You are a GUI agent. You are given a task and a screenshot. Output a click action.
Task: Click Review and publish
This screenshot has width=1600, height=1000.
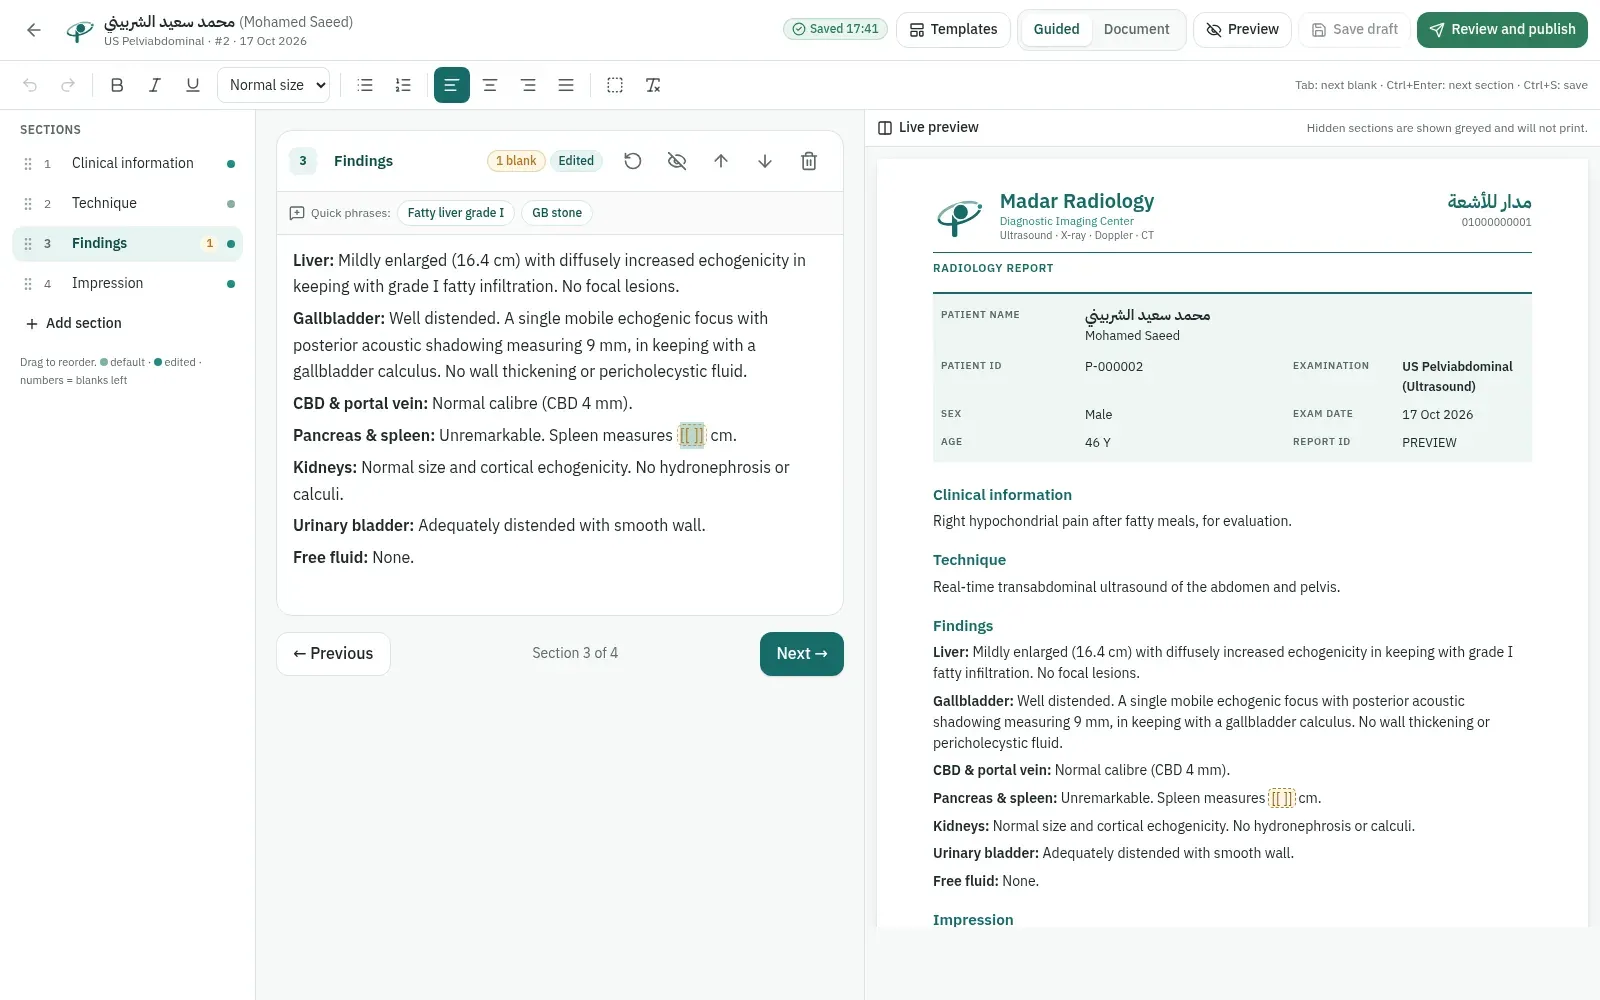pos(1502,30)
